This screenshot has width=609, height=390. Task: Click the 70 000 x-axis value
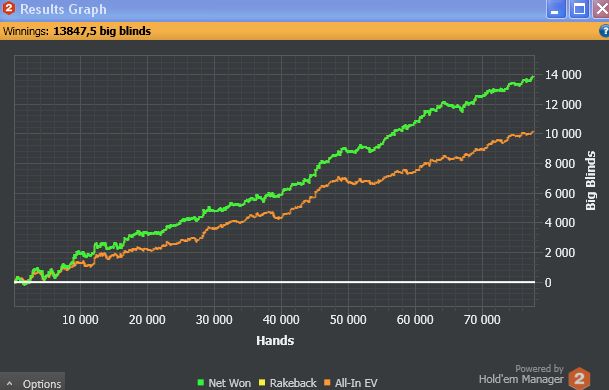(482, 320)
